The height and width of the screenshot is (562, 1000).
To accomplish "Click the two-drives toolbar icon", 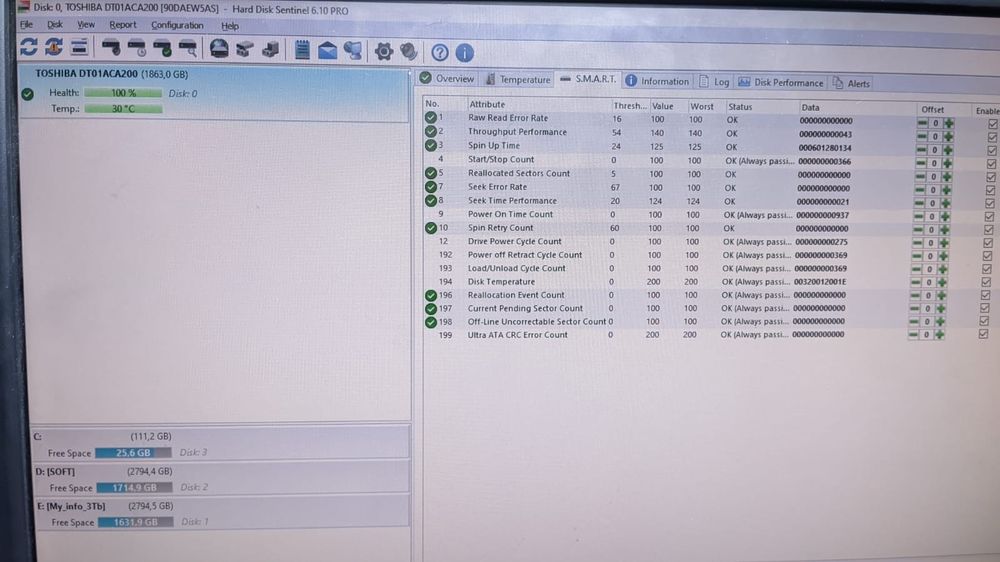I will point(245,49).
